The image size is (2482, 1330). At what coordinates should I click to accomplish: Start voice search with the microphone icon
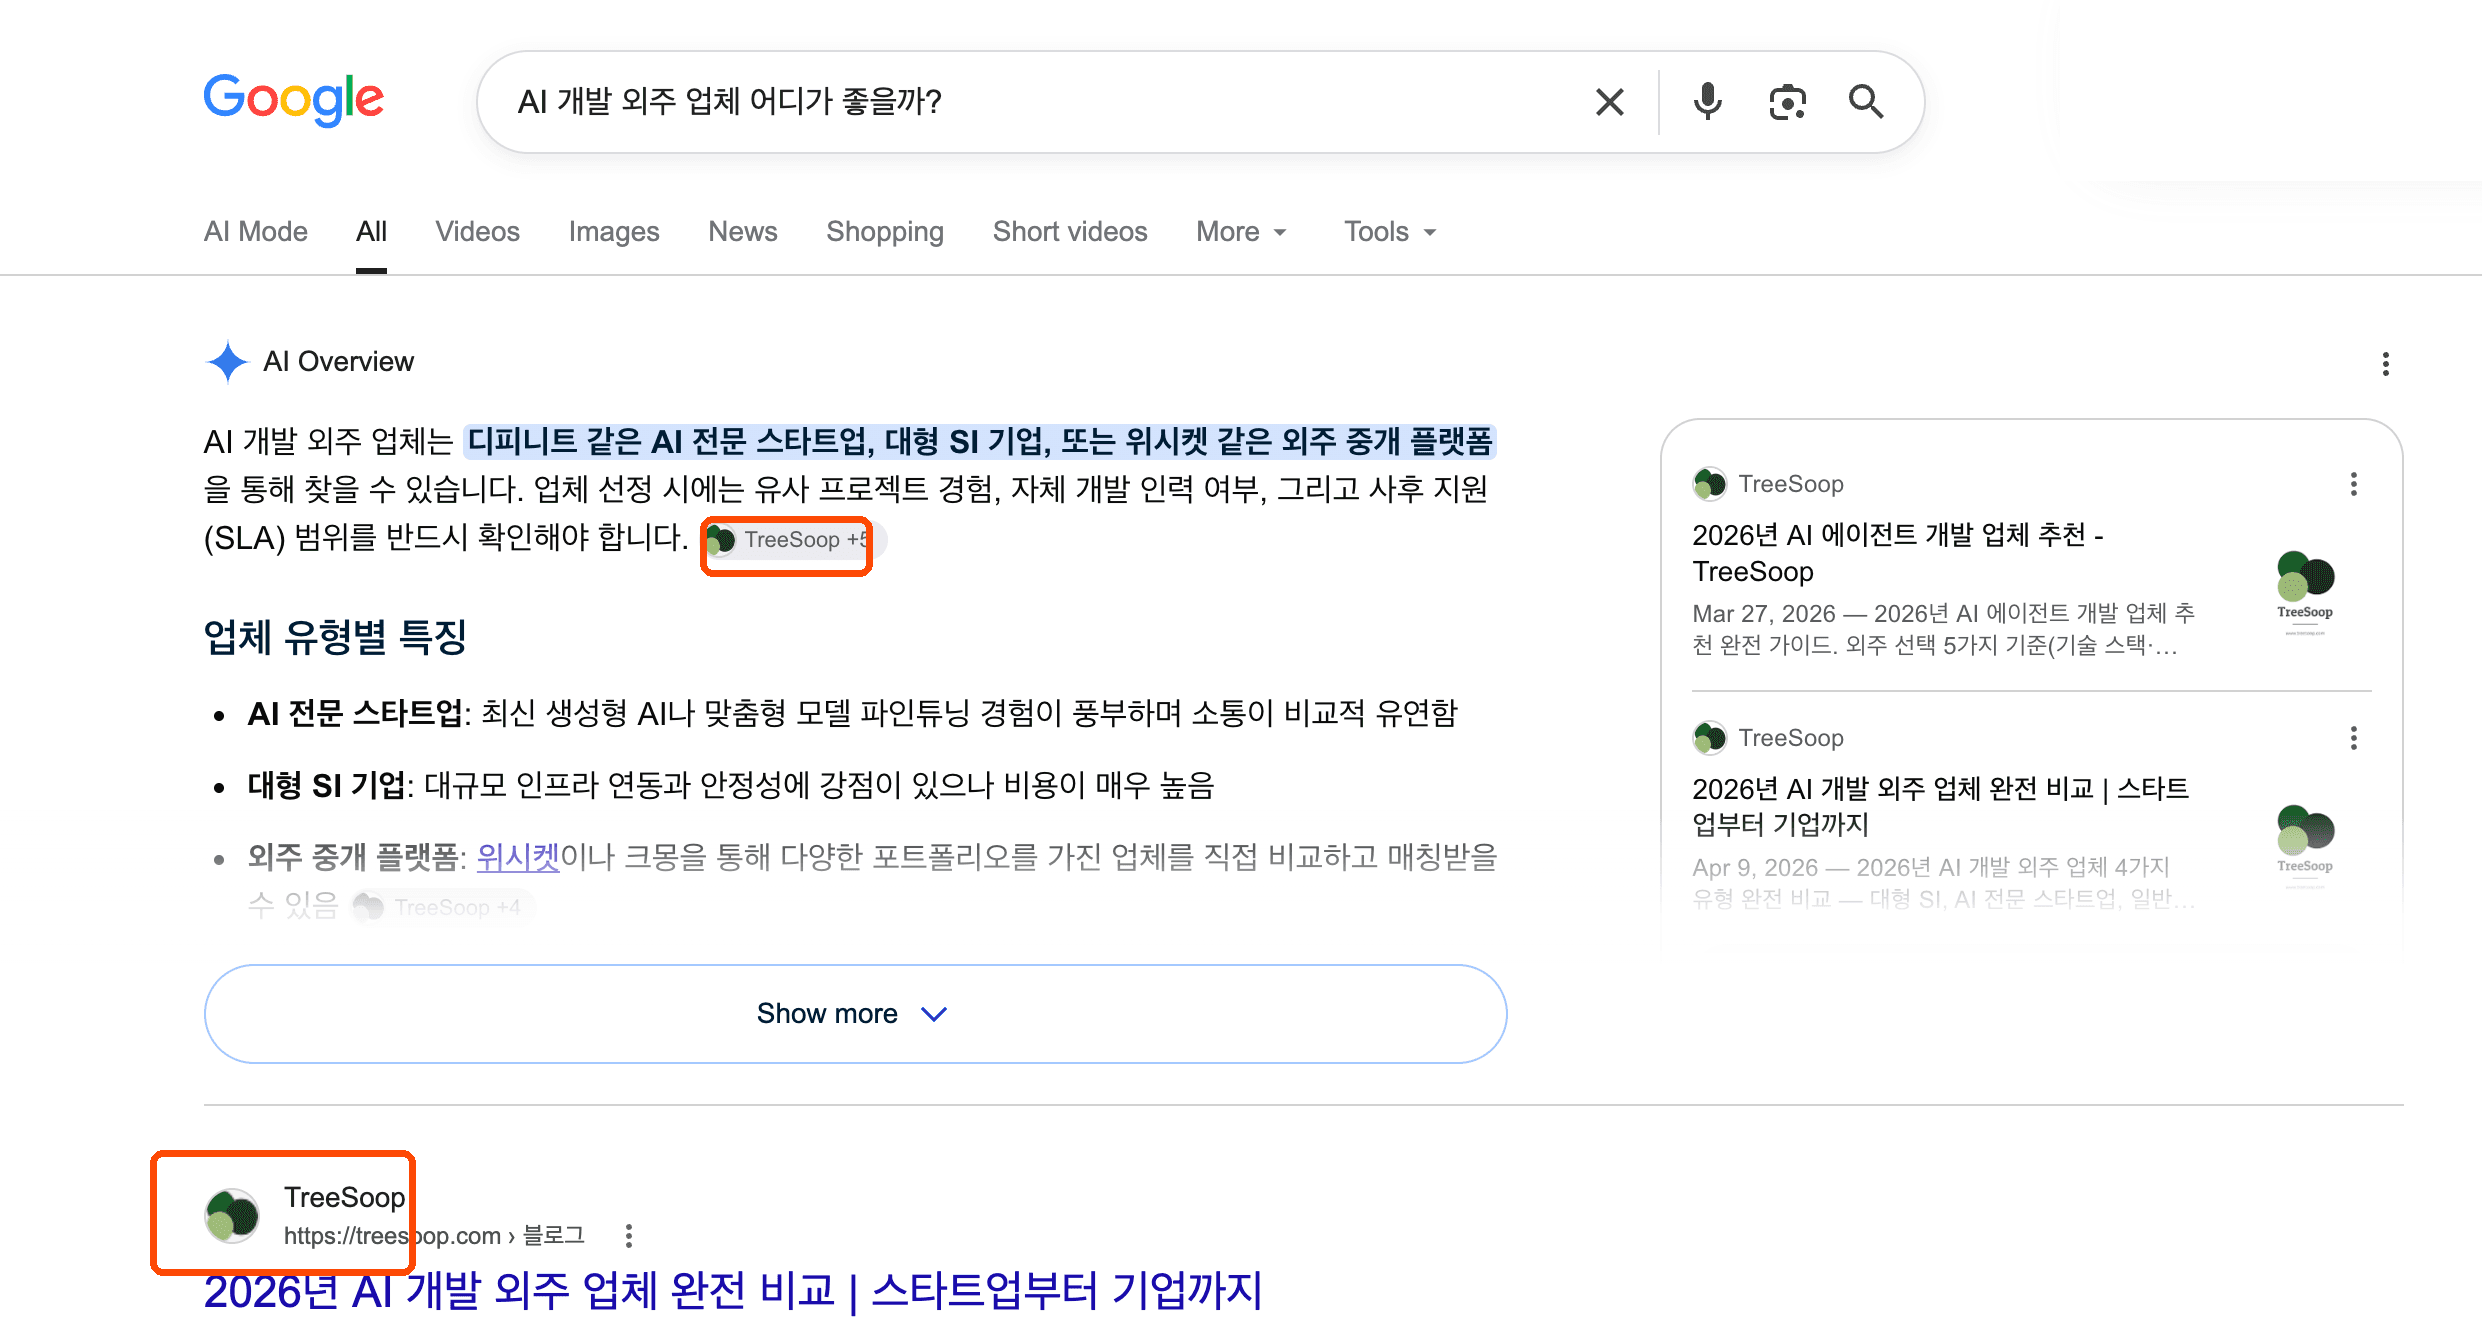tap(1708, 102)
